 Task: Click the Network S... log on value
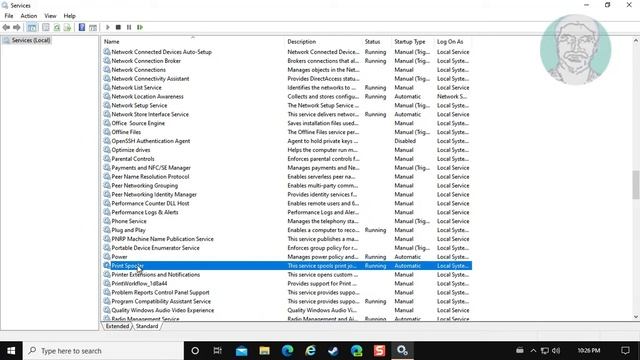pos(452,96)
